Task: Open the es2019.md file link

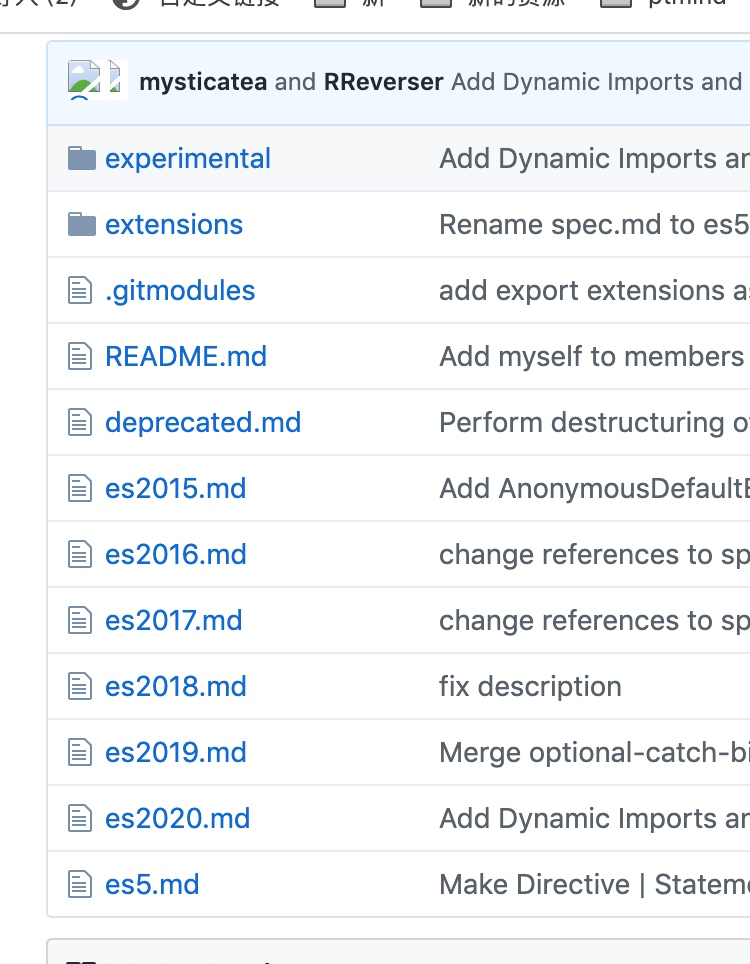Action: point(175,753)
